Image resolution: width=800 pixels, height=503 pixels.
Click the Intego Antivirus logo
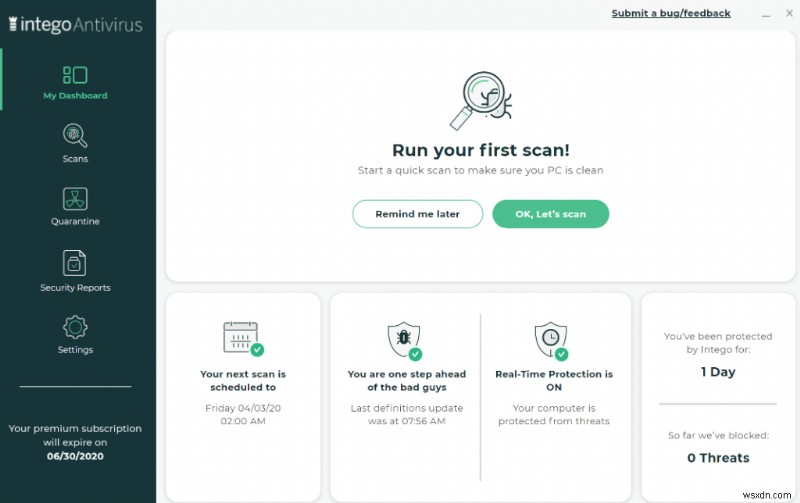[x=76, y=24]
